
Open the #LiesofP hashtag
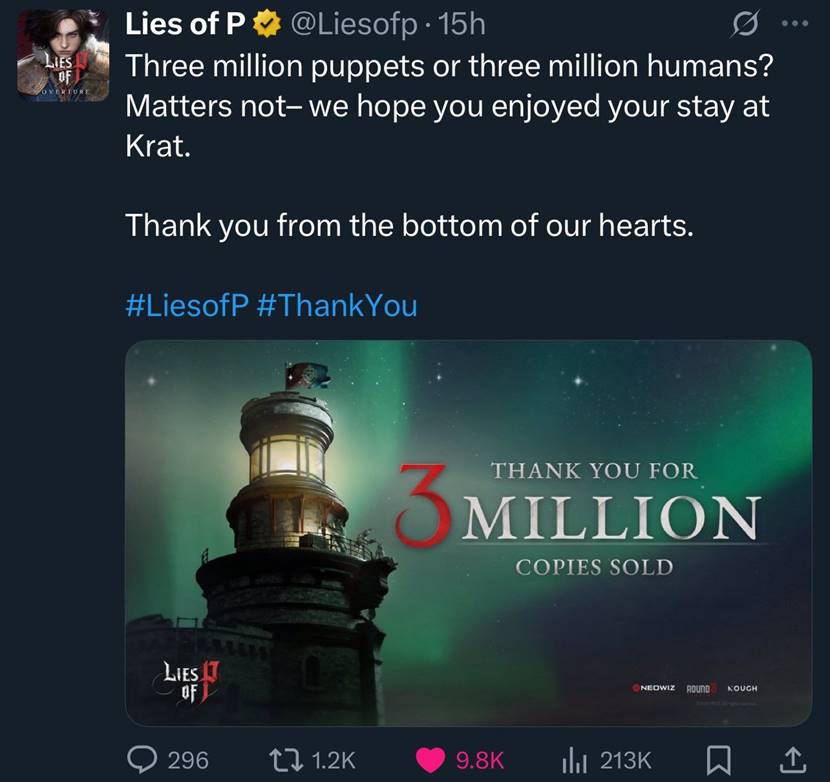[187, 306]
